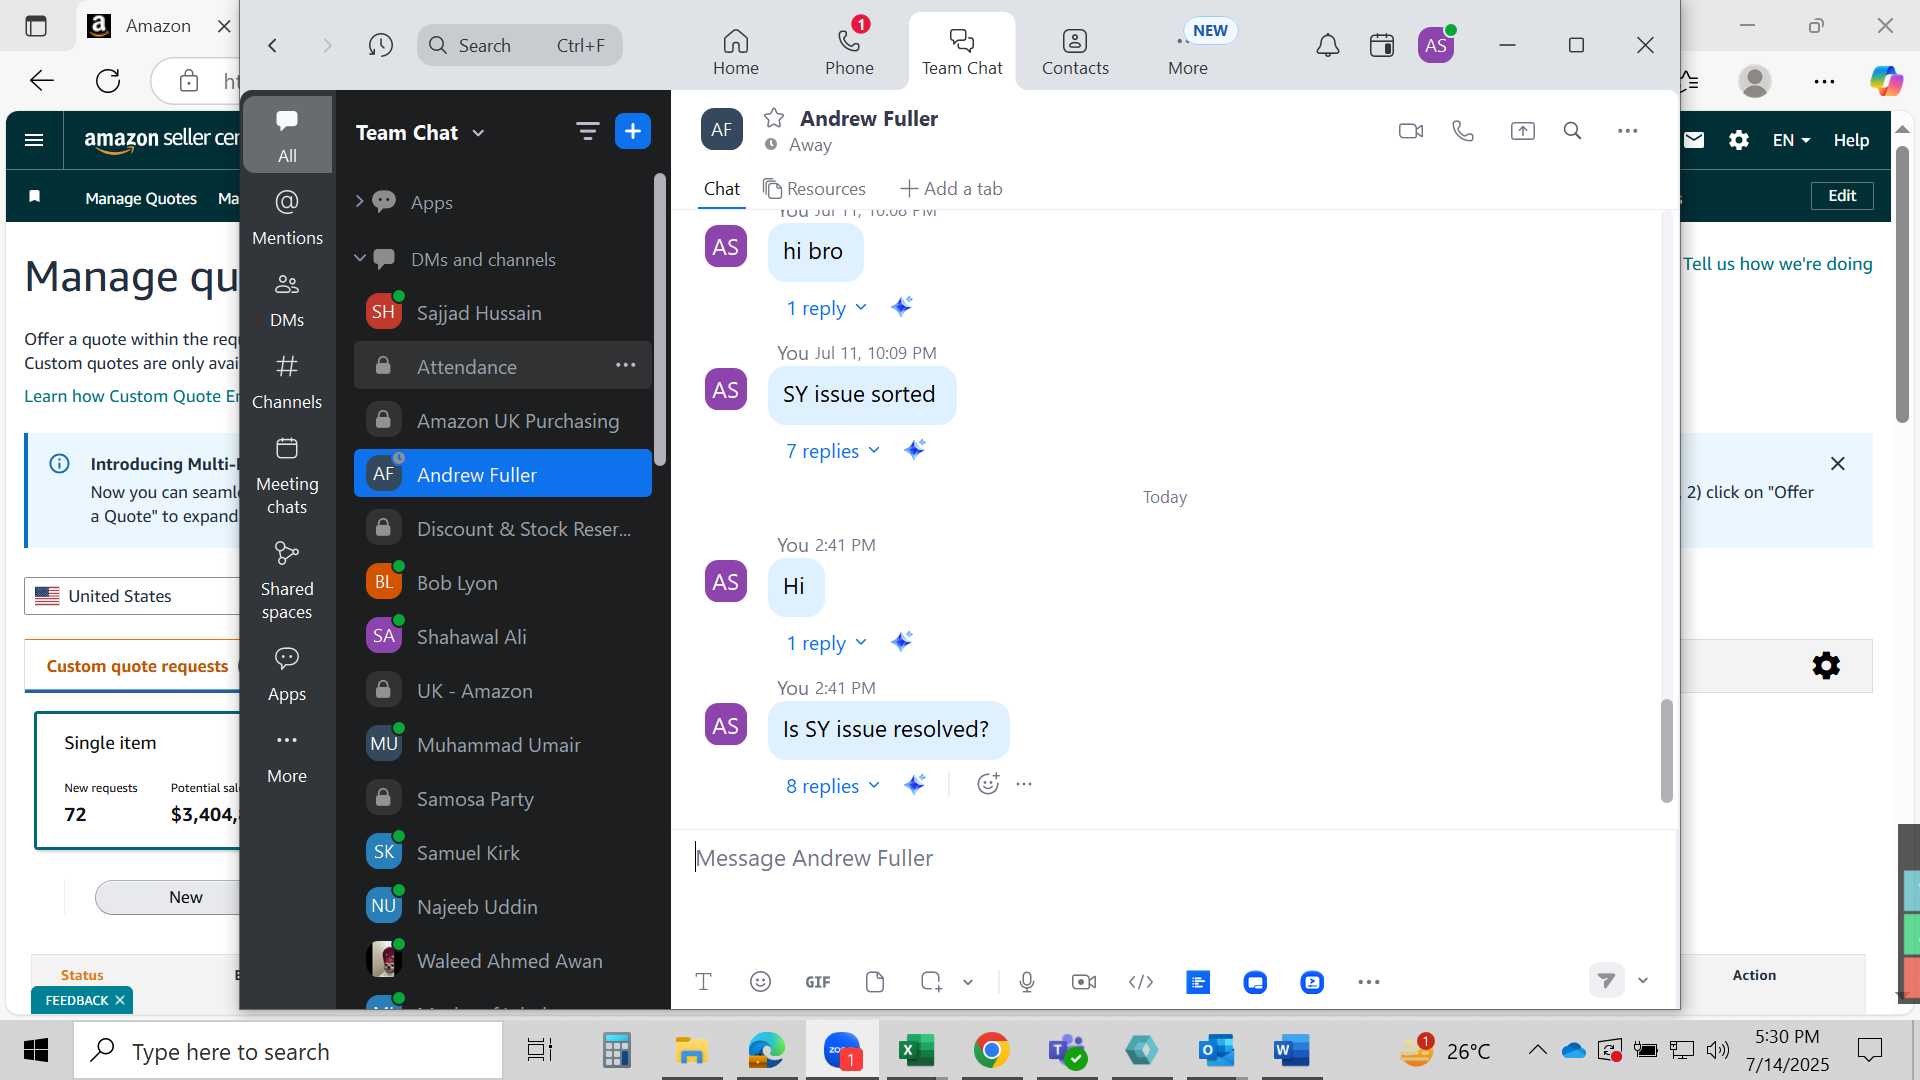The height and width of the screenshot is (1080, 1920).
Task: Open more options in chat header
Action: 1627,131
